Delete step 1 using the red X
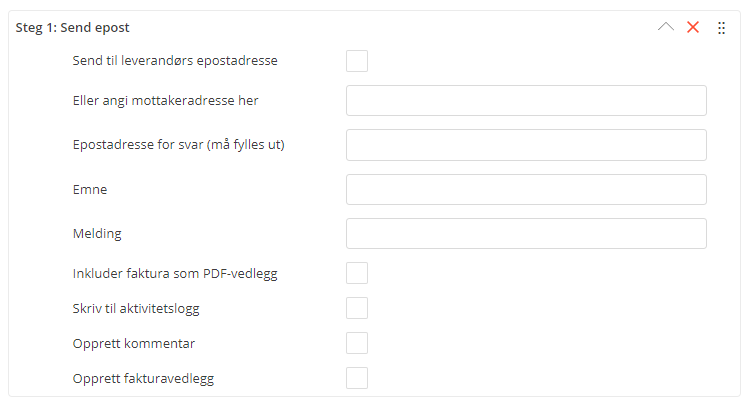Viewport: 750px width, 410px height. click(x=693, y=28)
